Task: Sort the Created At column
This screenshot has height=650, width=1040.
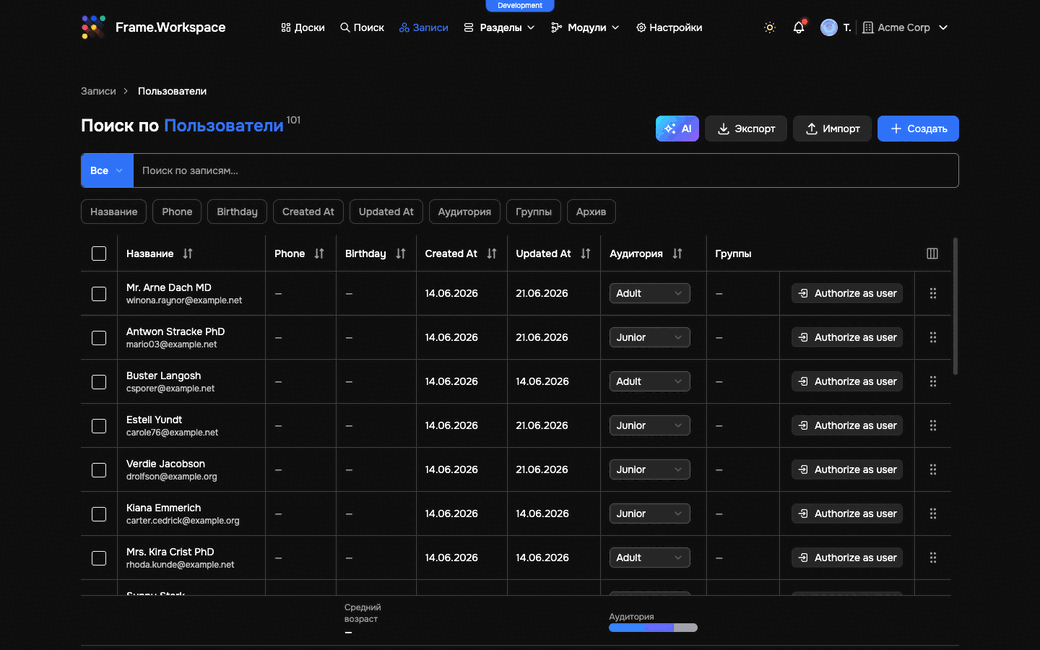Action: (x=491, y=253)
